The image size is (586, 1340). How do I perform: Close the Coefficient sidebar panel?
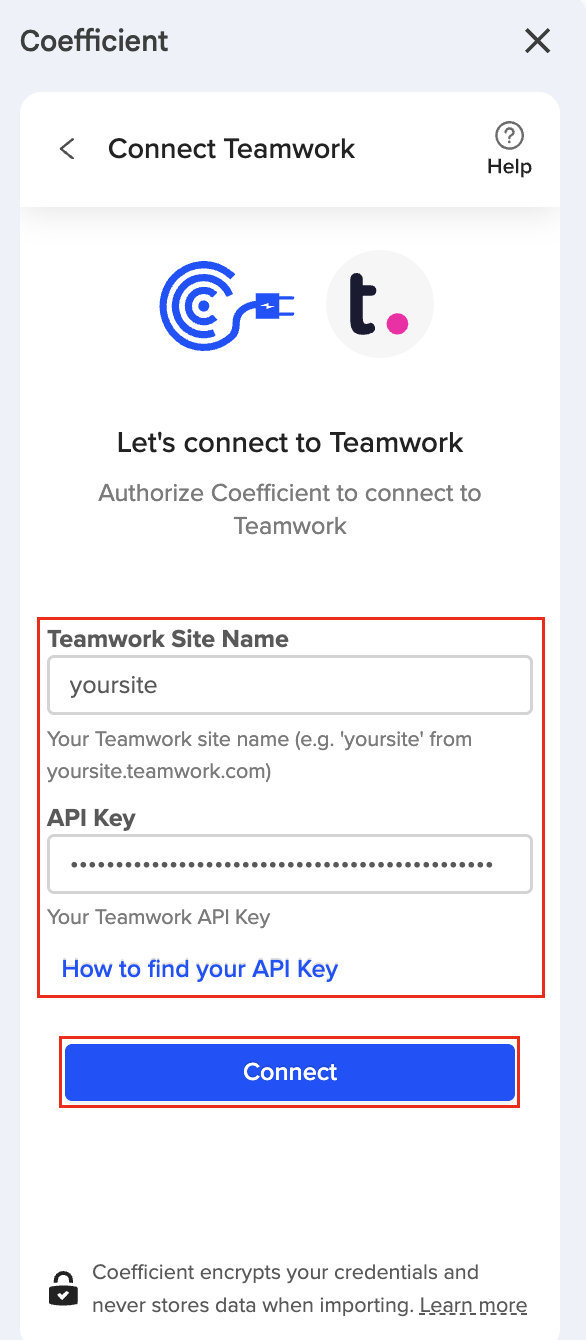point(538,41)
